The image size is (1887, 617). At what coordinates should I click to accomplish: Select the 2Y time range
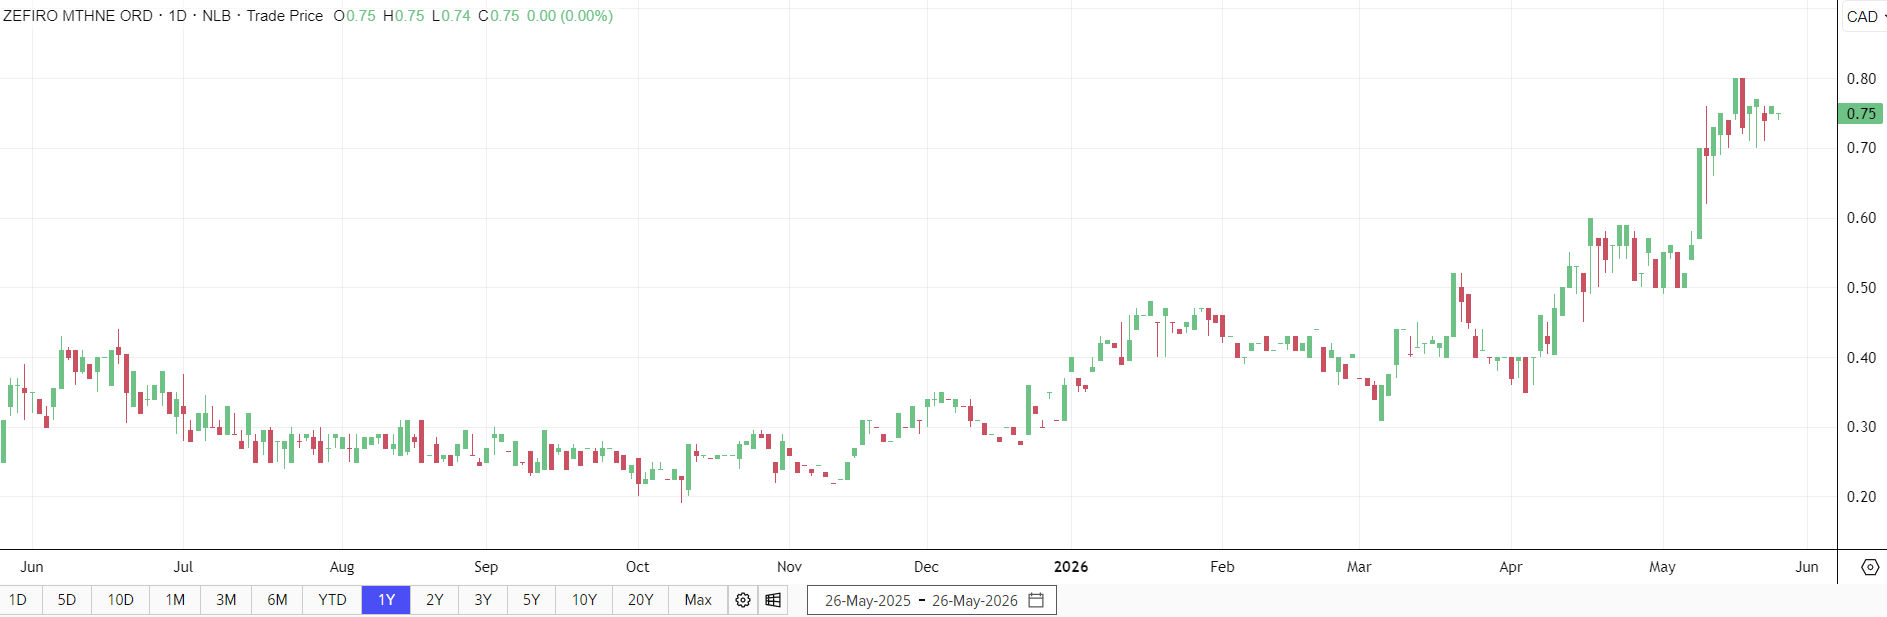435,600
